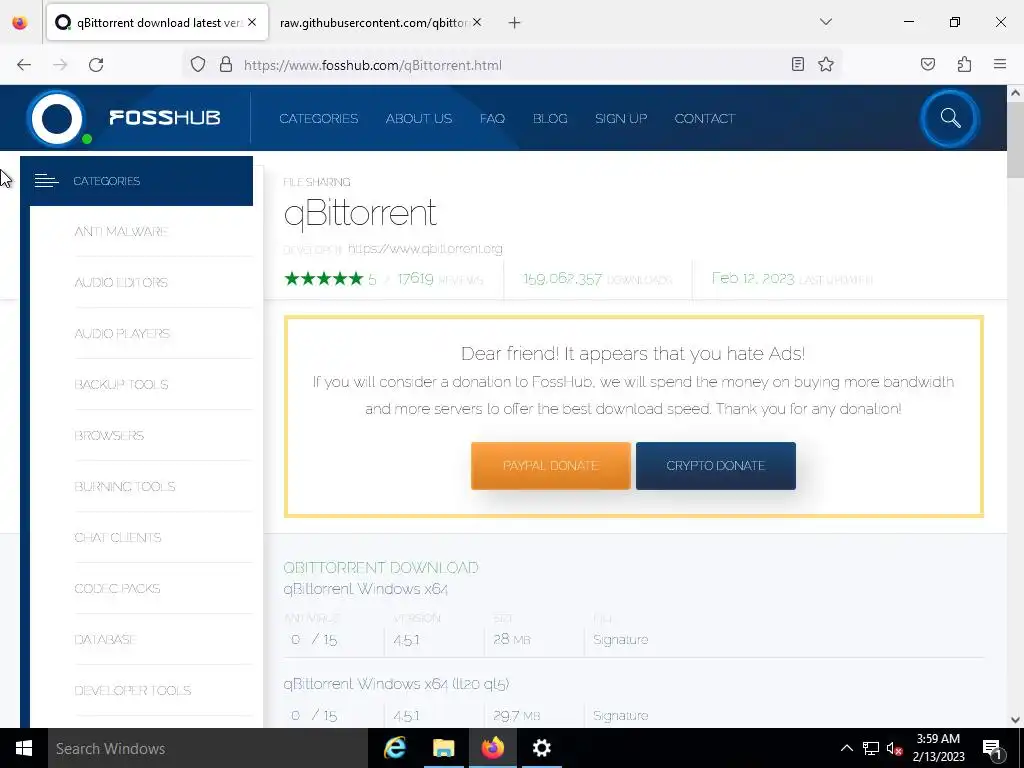Select BACKUP TOOLS category
Image resolution: width=1024 pixels, height=768 pixels.
(x=121, y=385)
